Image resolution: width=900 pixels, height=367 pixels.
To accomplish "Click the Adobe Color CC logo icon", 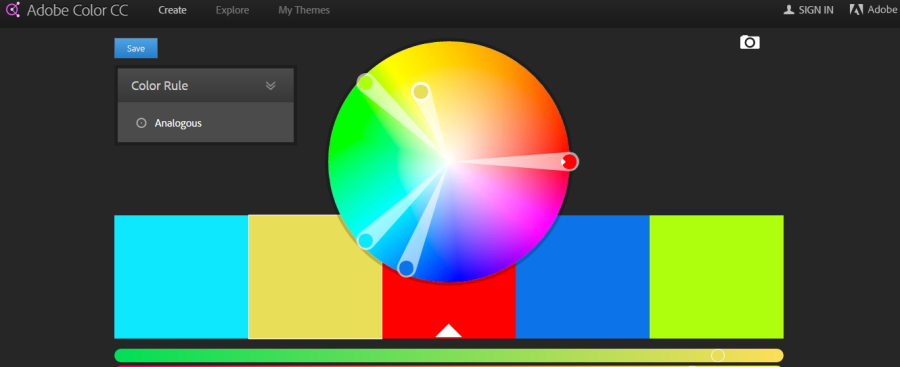I will coord(12,10).
